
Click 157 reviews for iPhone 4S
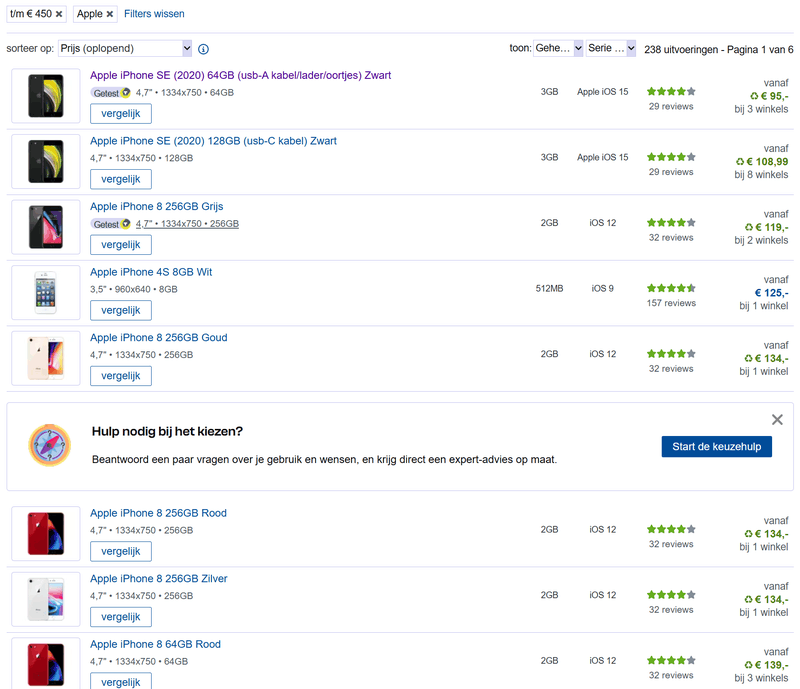coord(671,303)
